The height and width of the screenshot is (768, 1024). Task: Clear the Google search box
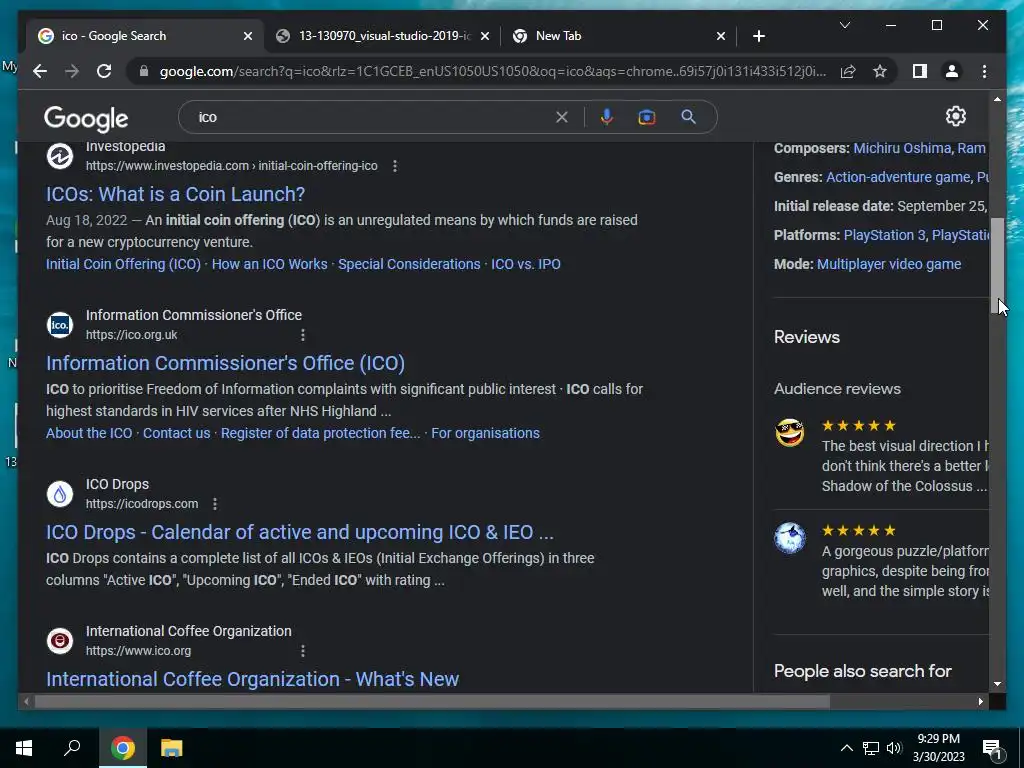[562, 117]
